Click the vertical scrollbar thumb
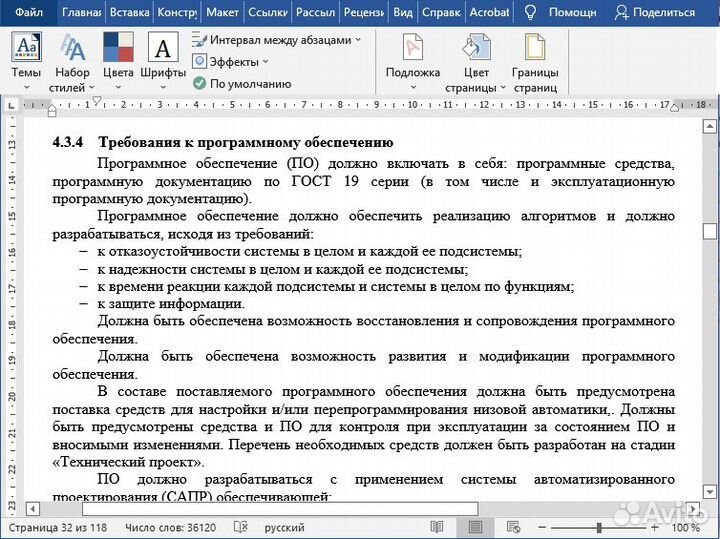Screen dimensions: 720x539 click(710, 231)
